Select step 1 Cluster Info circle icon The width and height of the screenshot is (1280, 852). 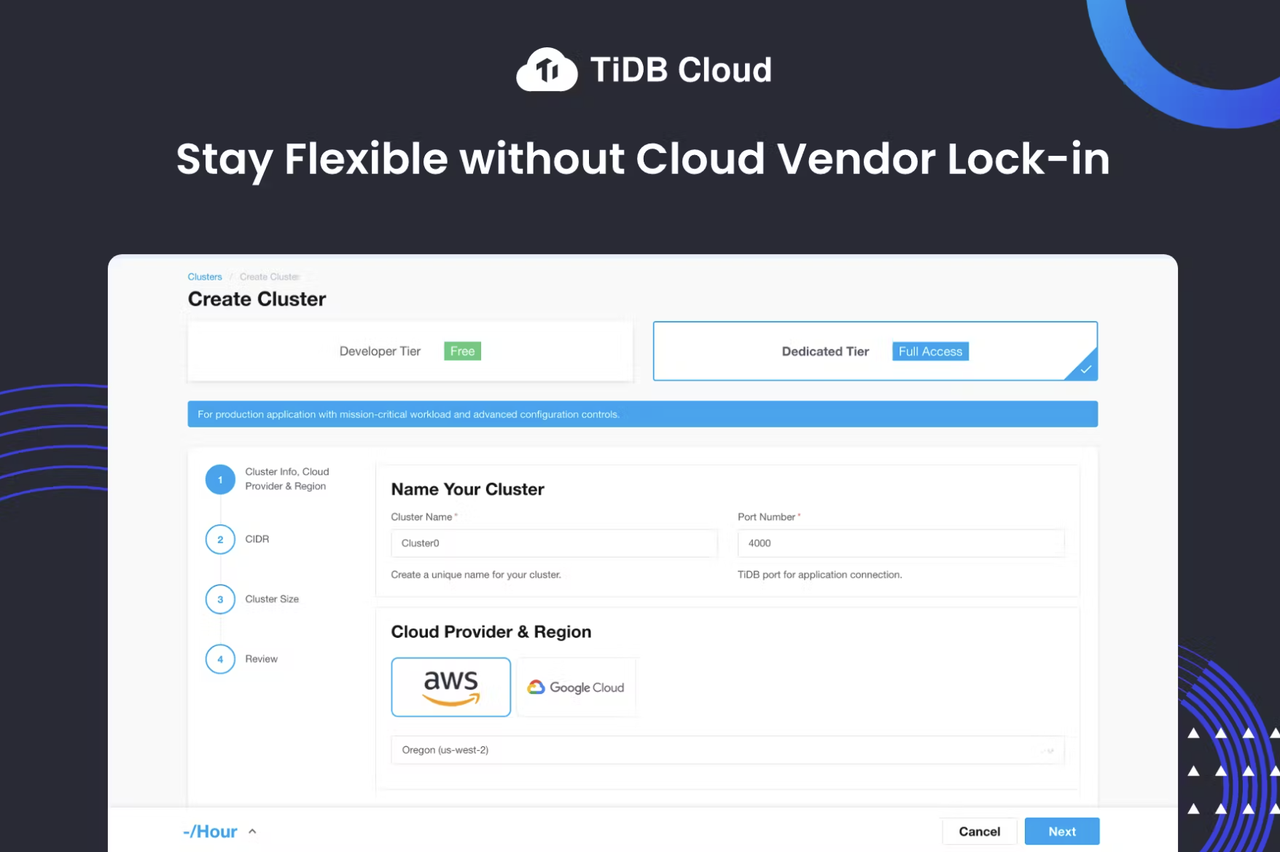220,479
